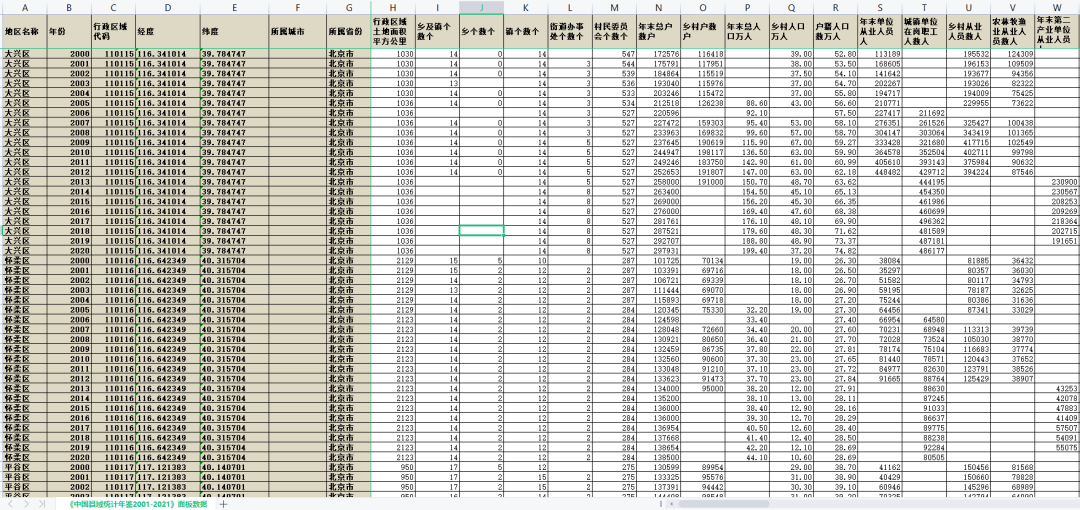The height and width of the screenshot is (510, 1080).
Task: Click the 乡及镇个数个 header cell
Action: [x=437, y=31]
